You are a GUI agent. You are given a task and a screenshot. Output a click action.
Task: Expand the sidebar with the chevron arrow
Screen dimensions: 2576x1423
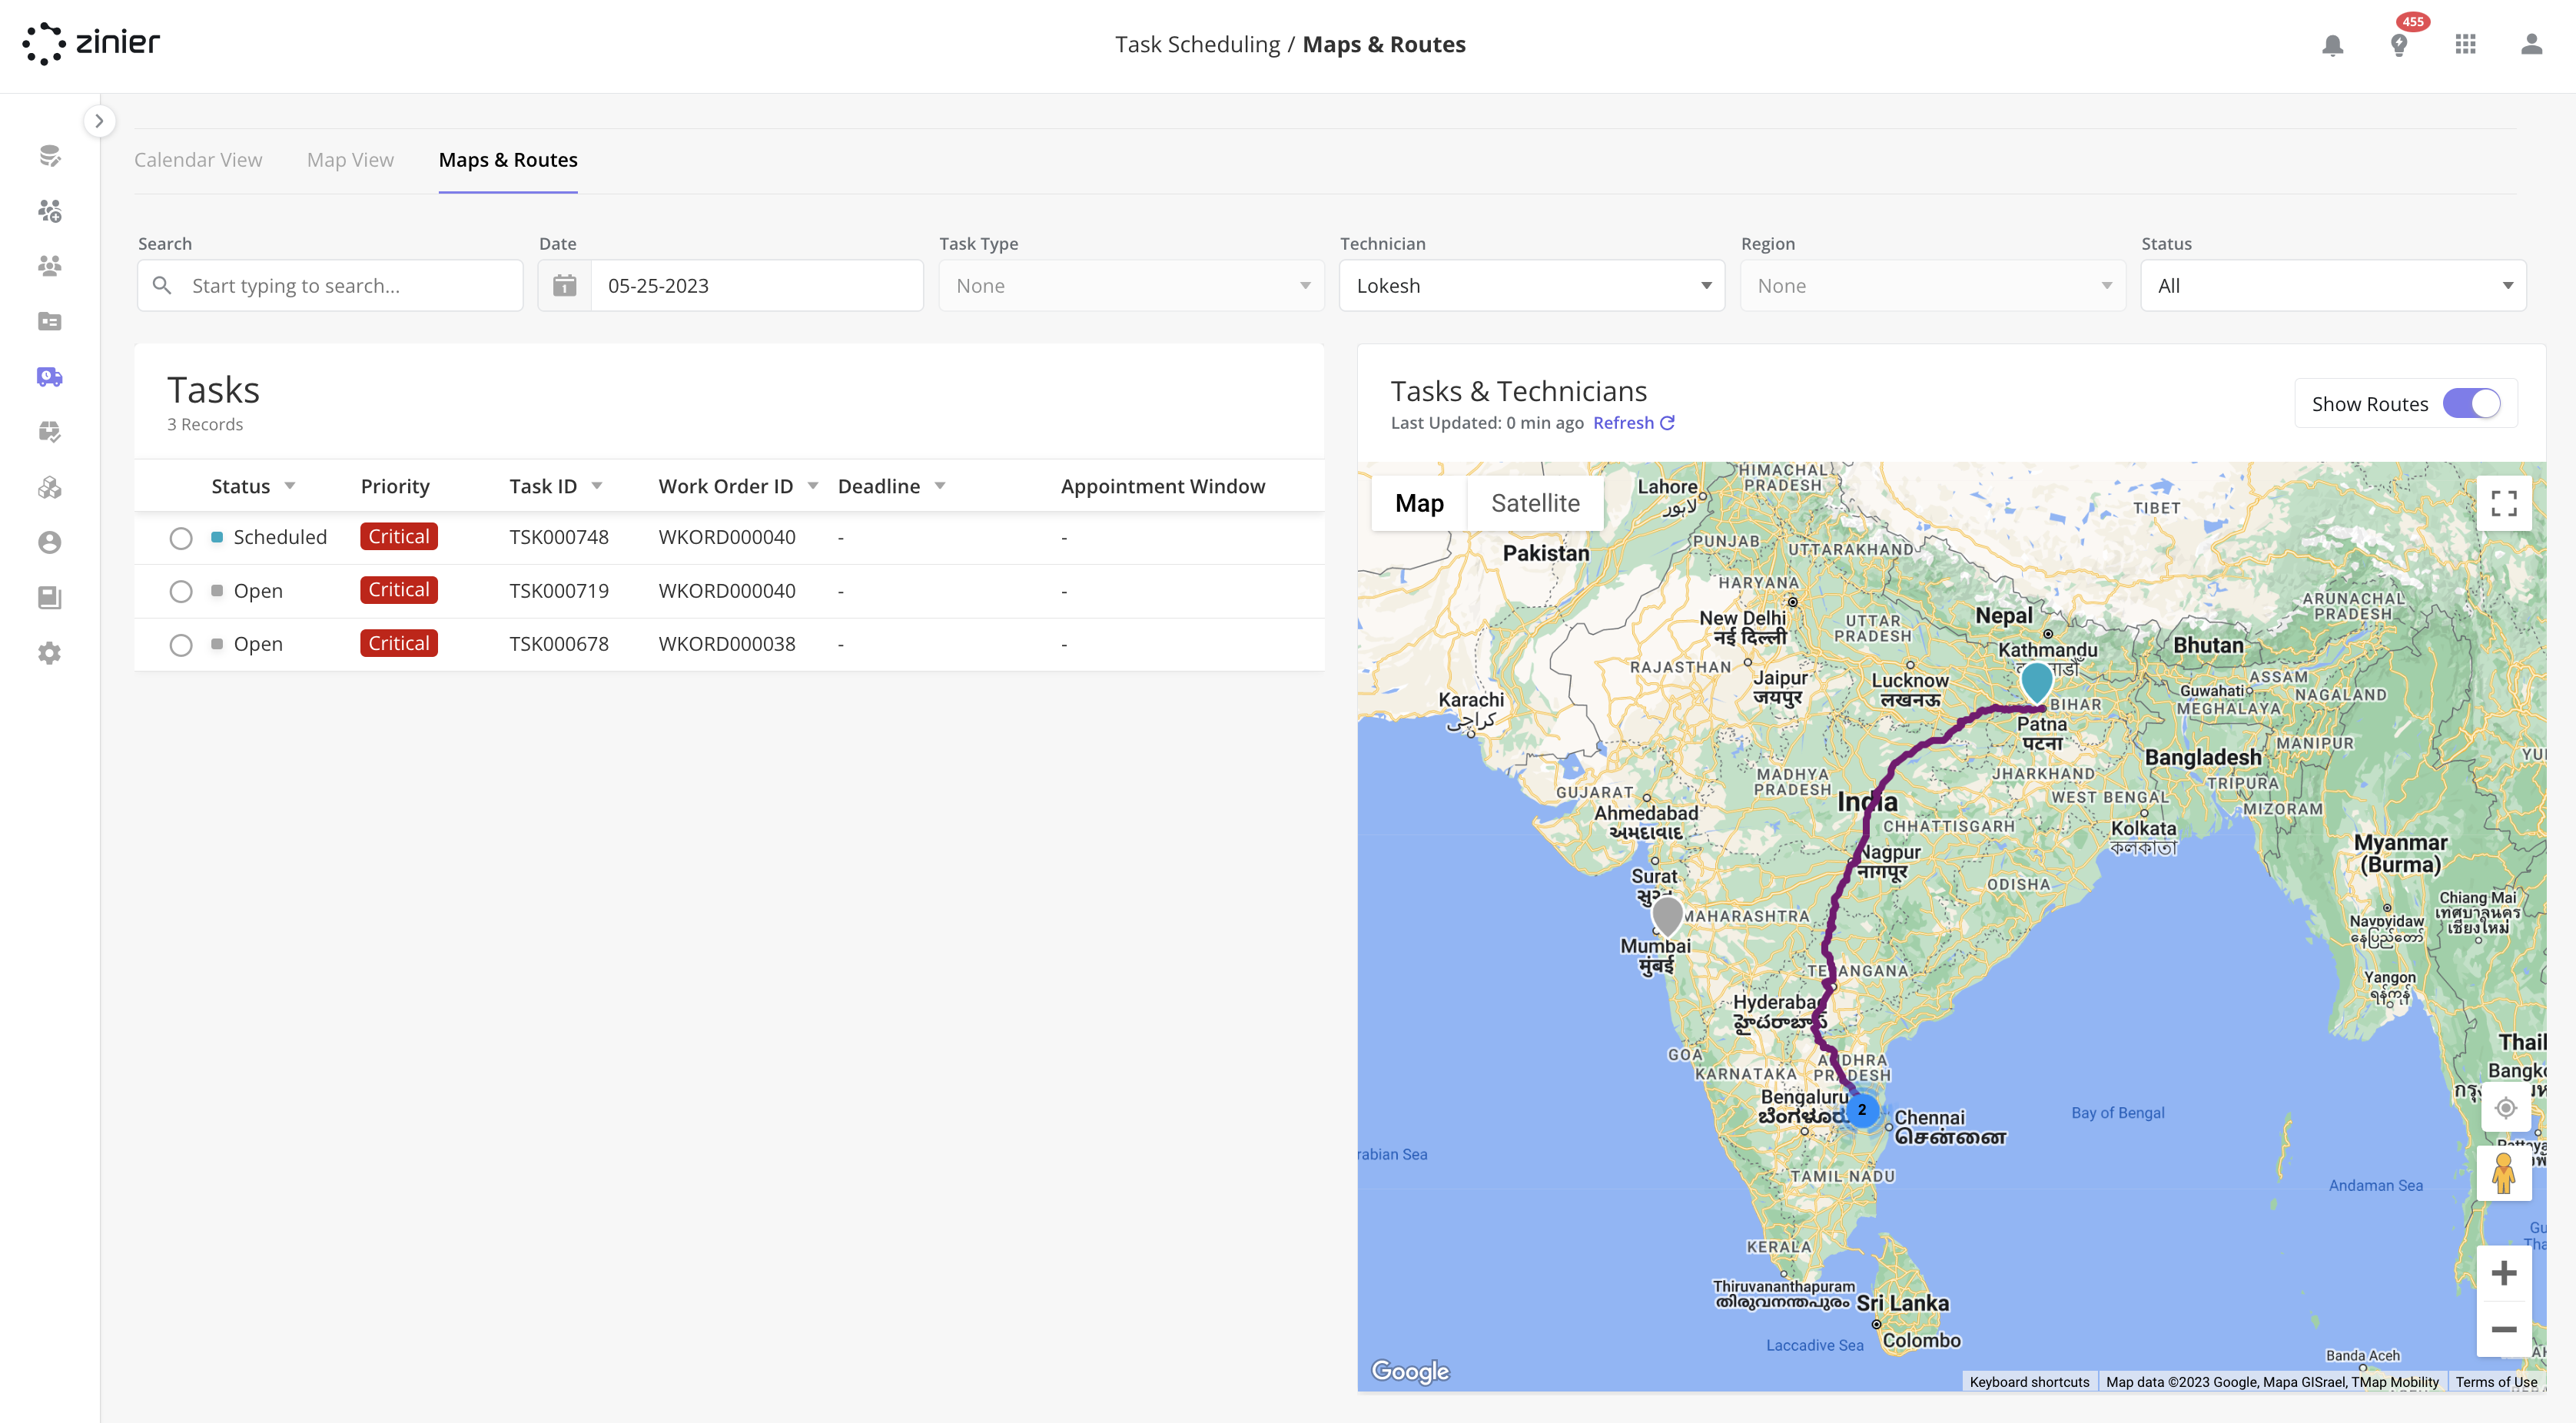(99, 121)
